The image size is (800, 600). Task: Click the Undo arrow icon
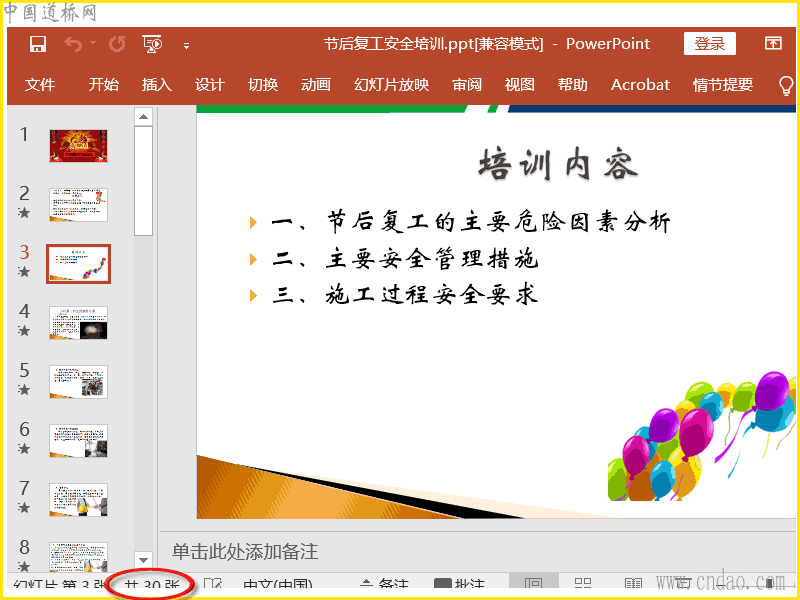pos(73,44)
